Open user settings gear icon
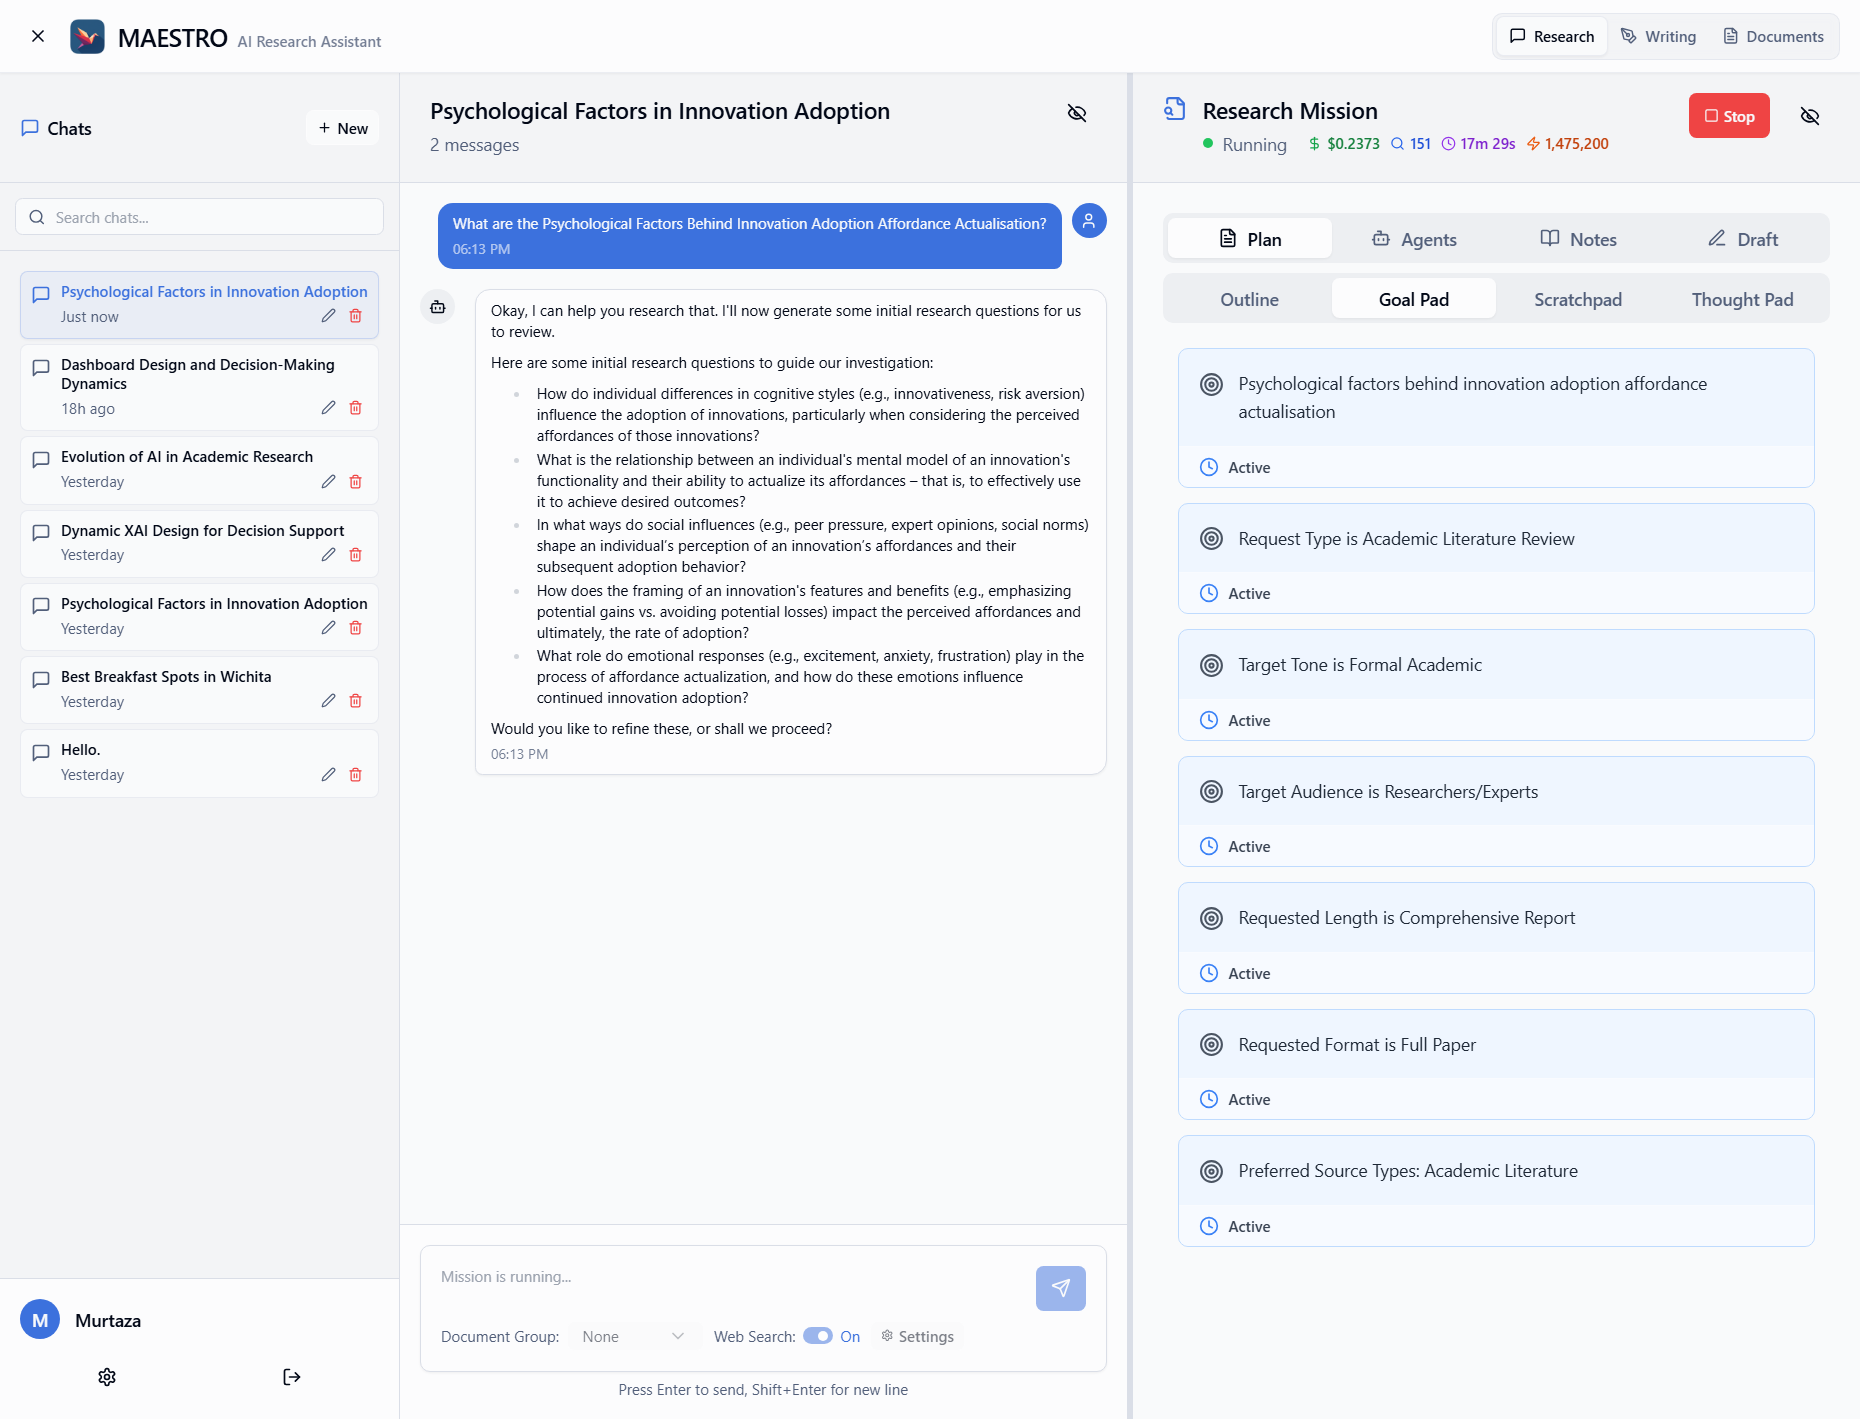This screenshot has height=1419, width=1860. click(107, 1377)
